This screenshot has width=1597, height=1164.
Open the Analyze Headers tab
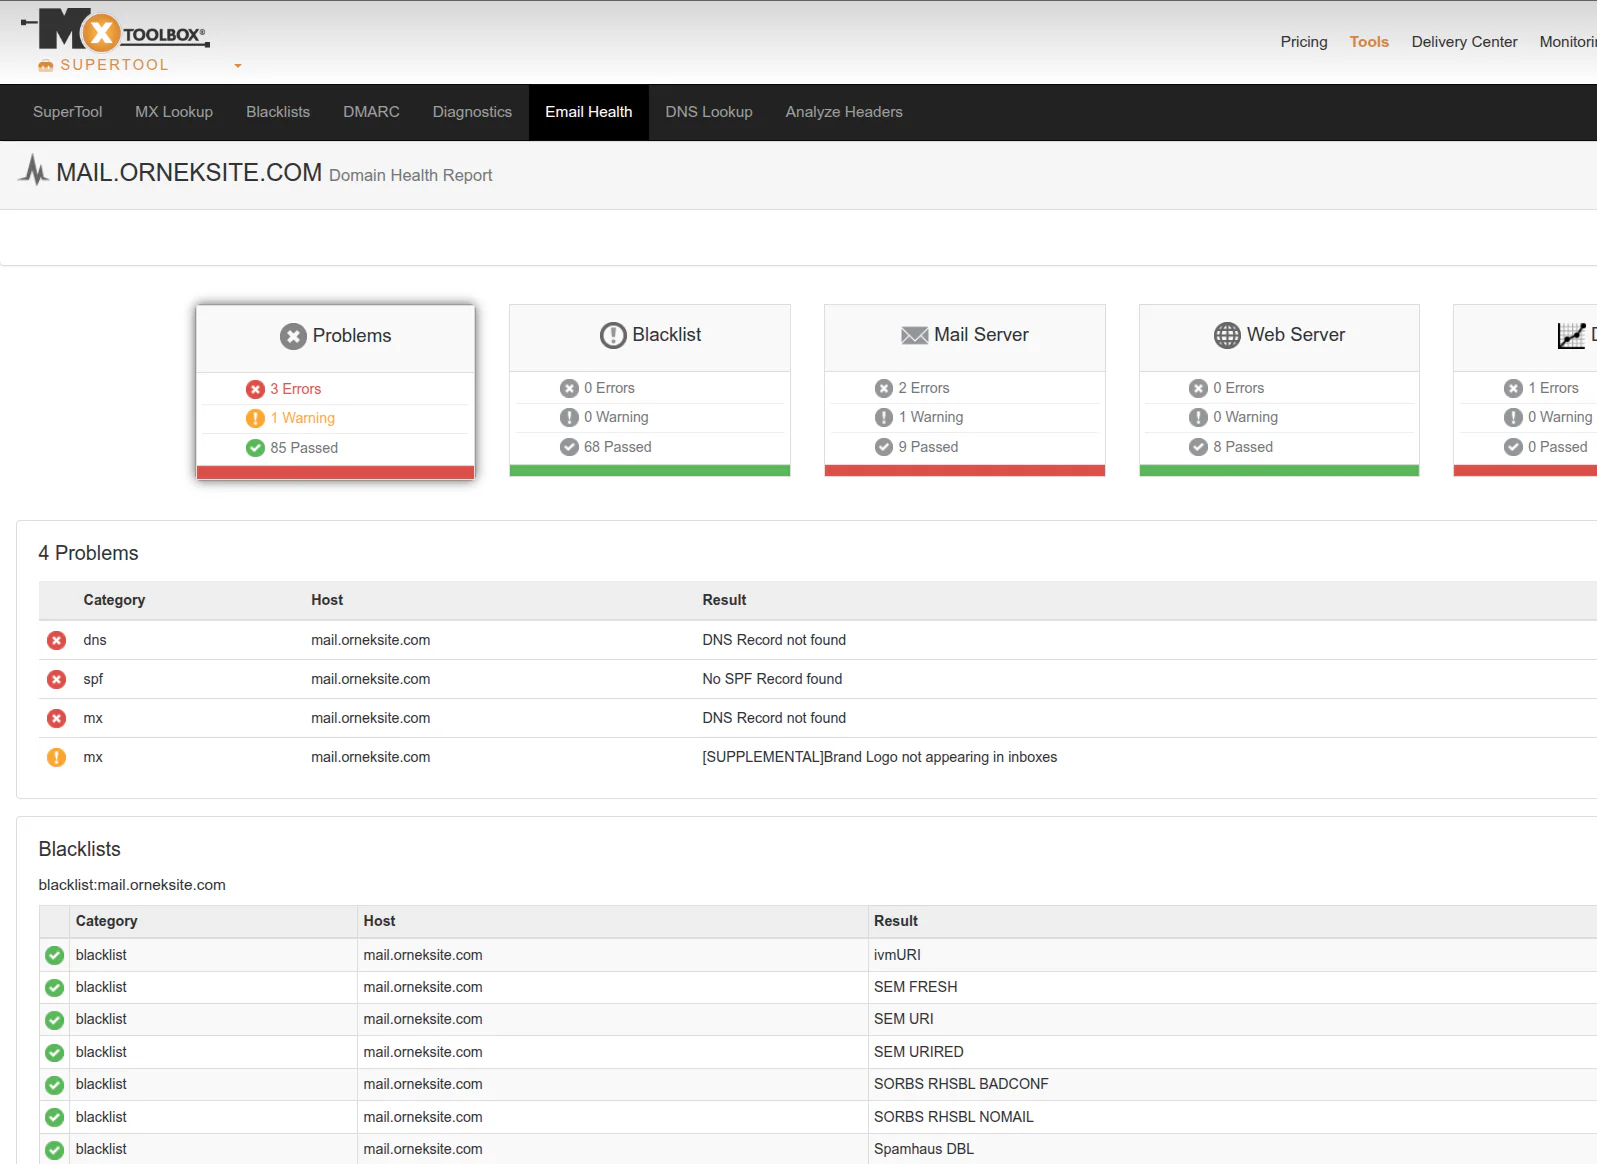[844, 112]
